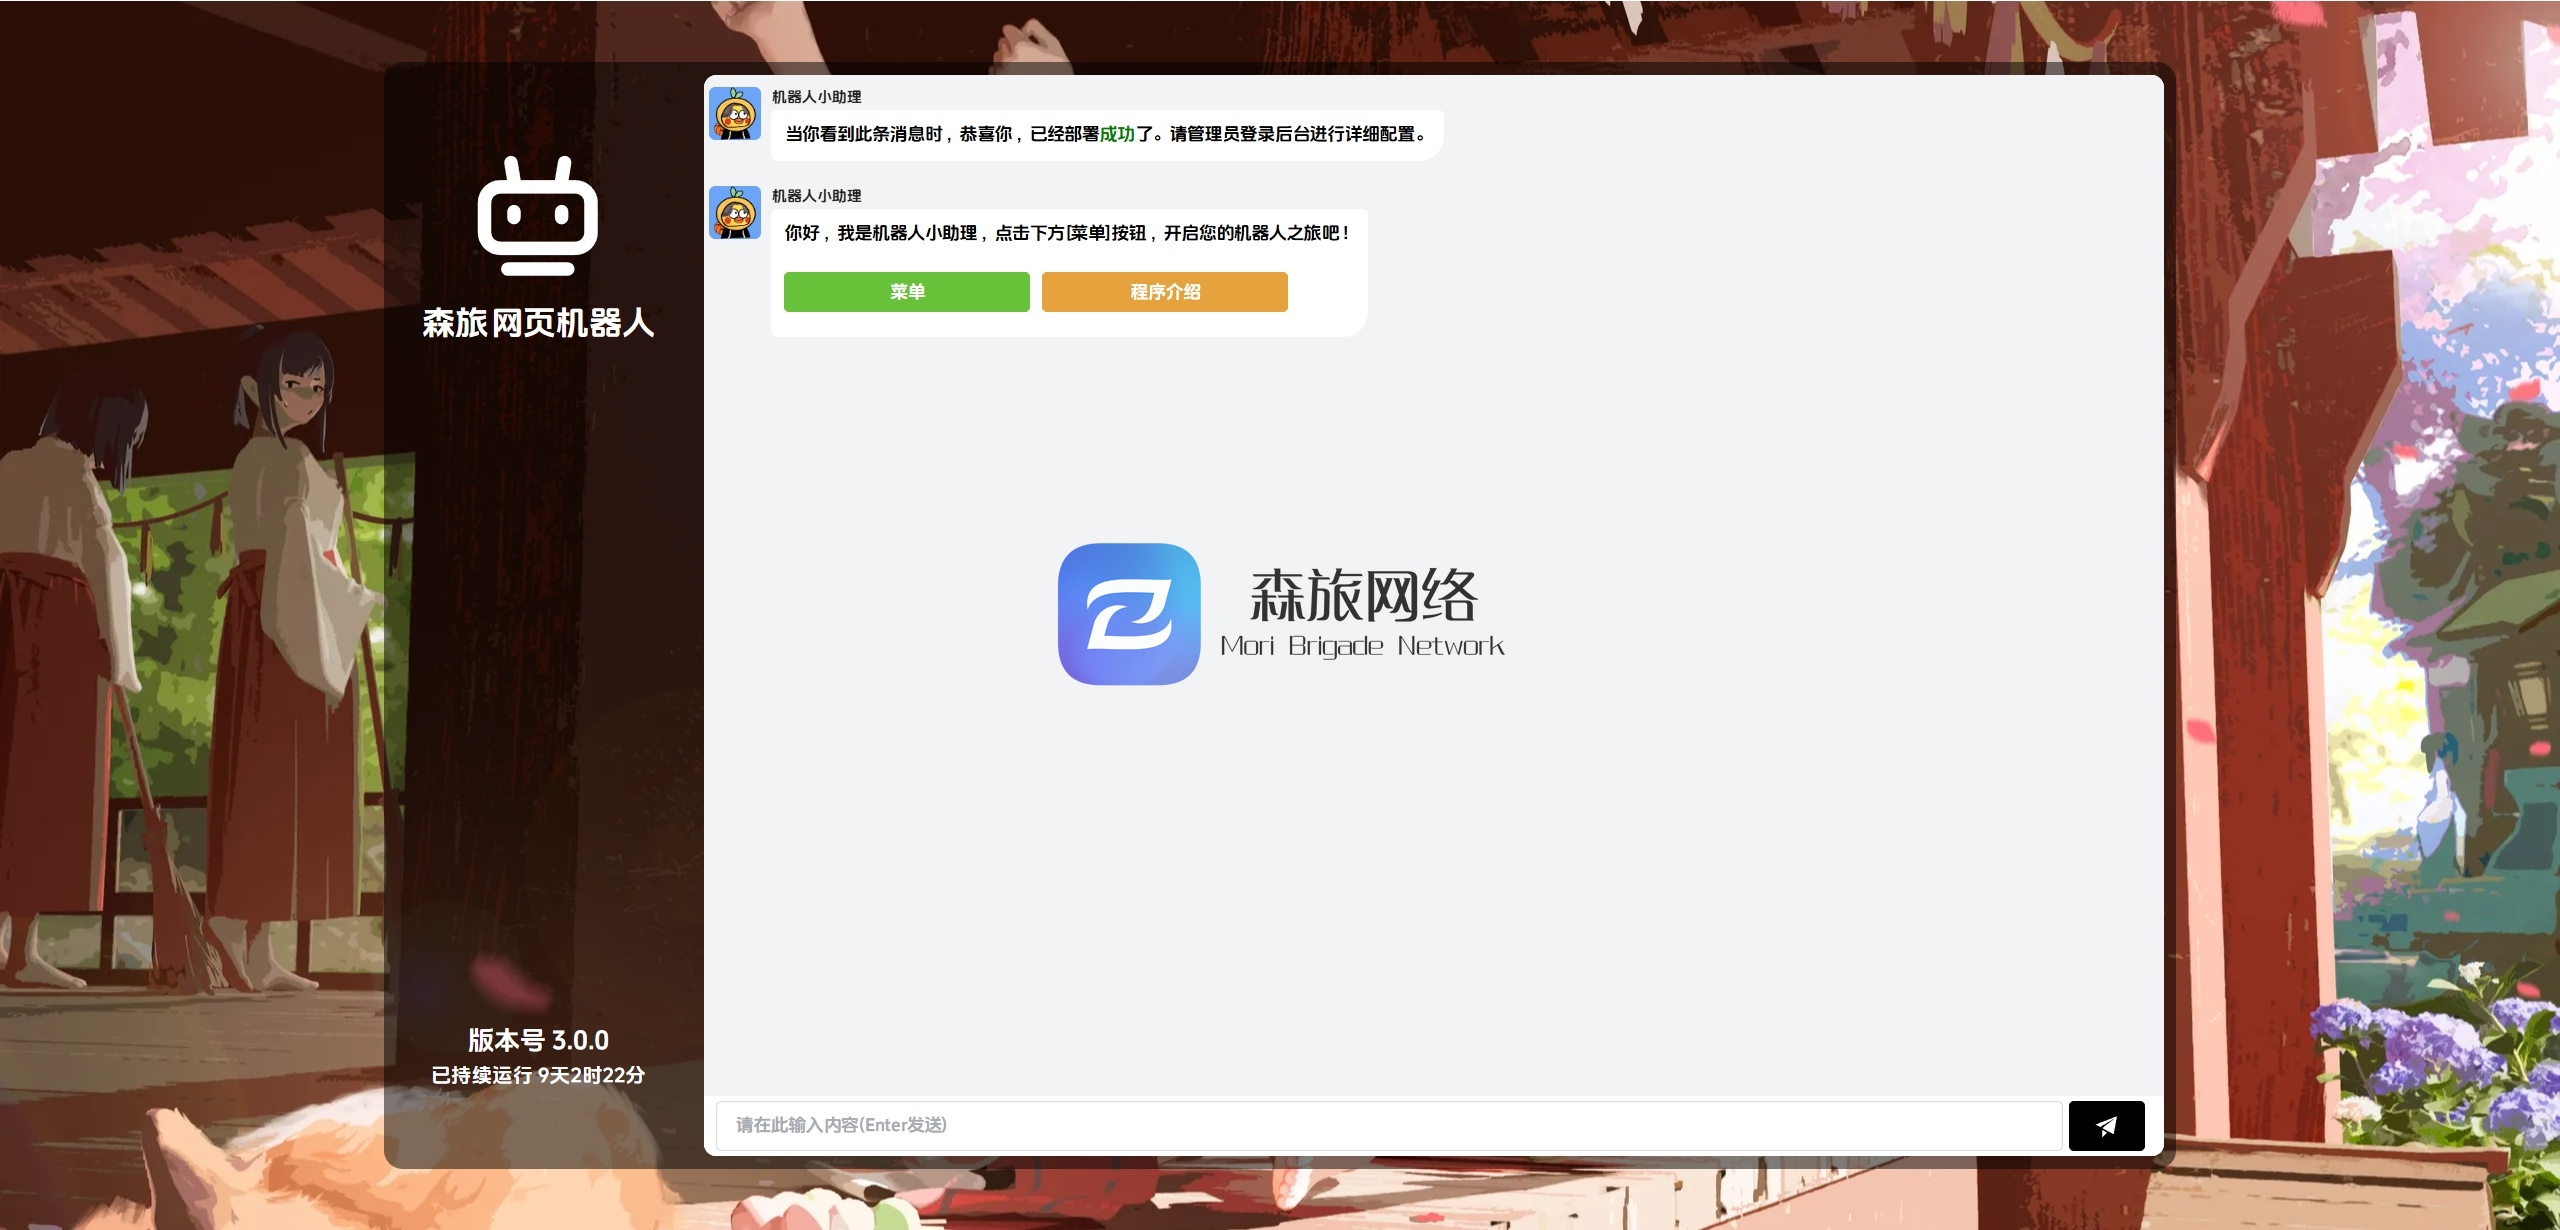The width and height of the screenshot is (2560, 1230).
Task: Click the 已持续运行 9天2时22分 uptime text
Action: (538, 1075)
